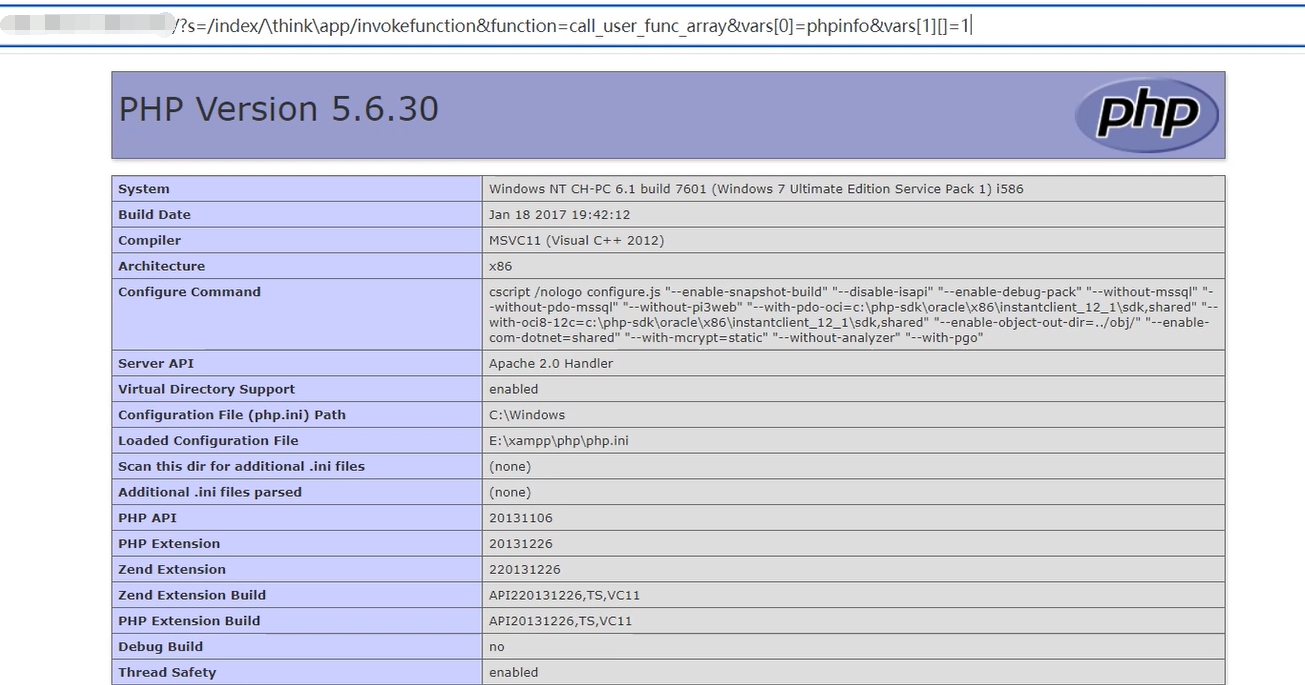Select the Virtual Directory Support enabled value

tap(514, 390)
